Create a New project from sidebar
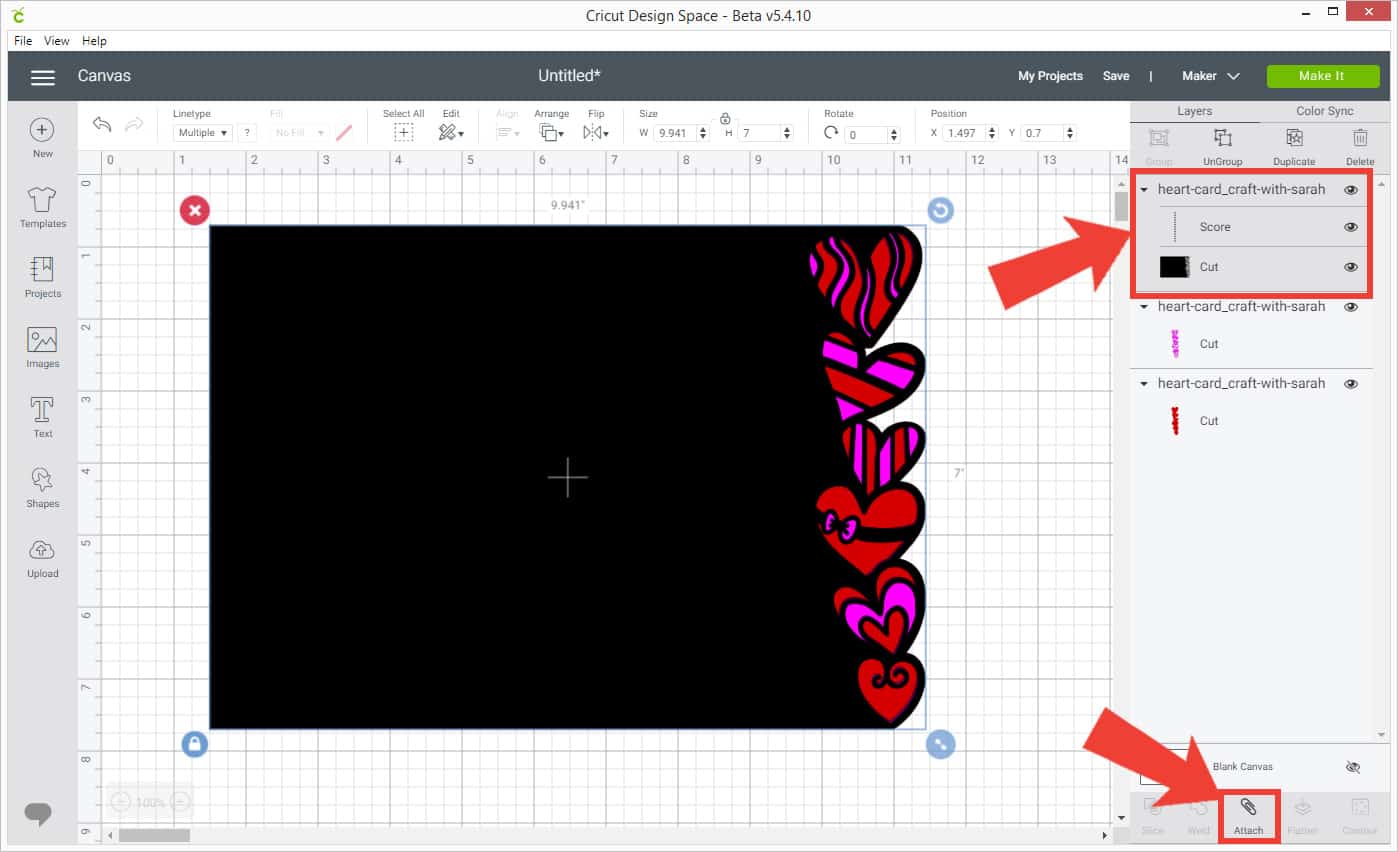 [x=42, y=138]
